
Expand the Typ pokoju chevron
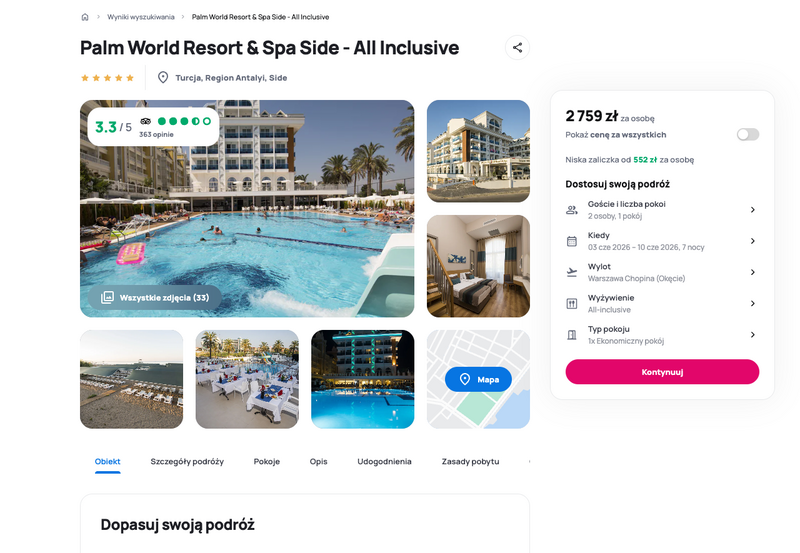coord(753,335)
